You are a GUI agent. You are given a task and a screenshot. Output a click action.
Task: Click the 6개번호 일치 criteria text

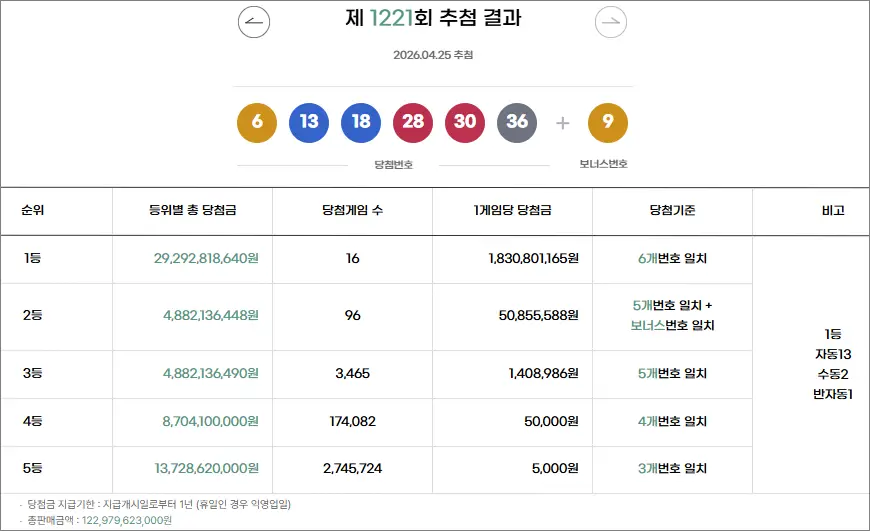[672, 259]
